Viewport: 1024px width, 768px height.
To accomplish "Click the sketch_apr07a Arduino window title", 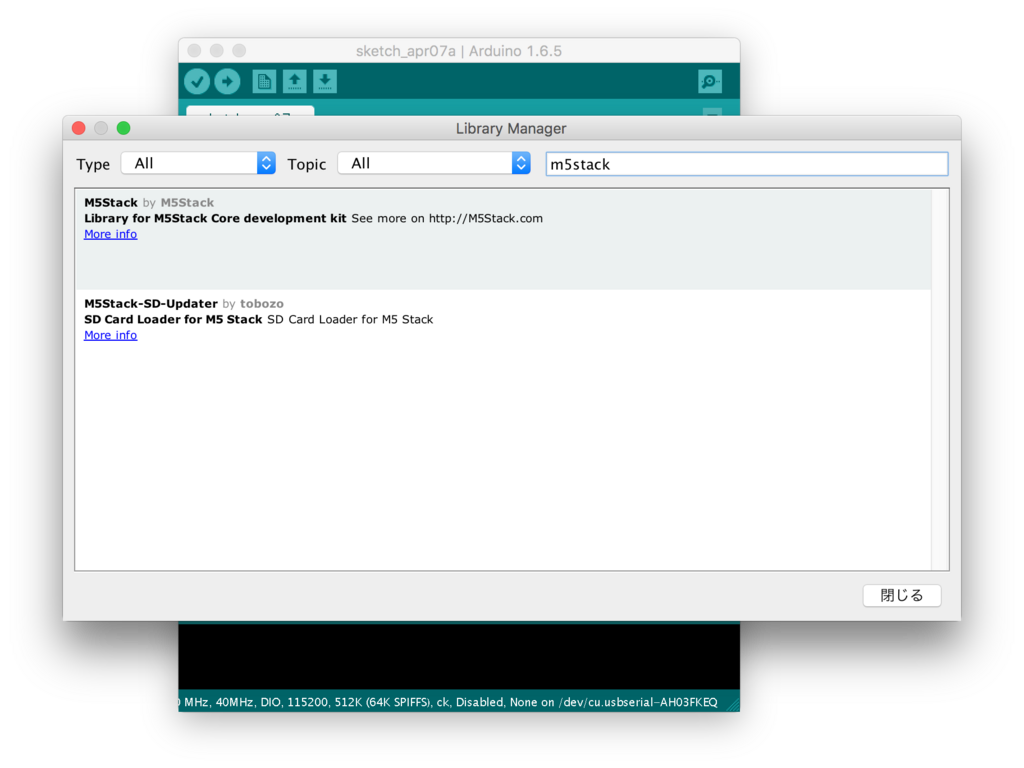I will pos(458,51).
